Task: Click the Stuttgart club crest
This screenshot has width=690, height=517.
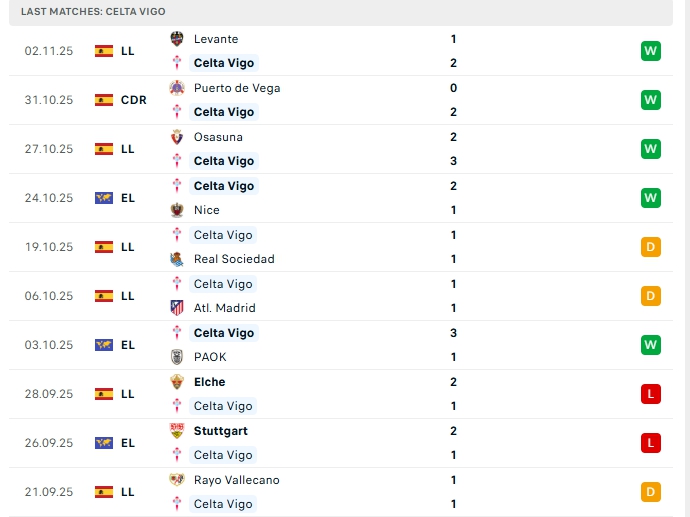Action: coord(177,431)
